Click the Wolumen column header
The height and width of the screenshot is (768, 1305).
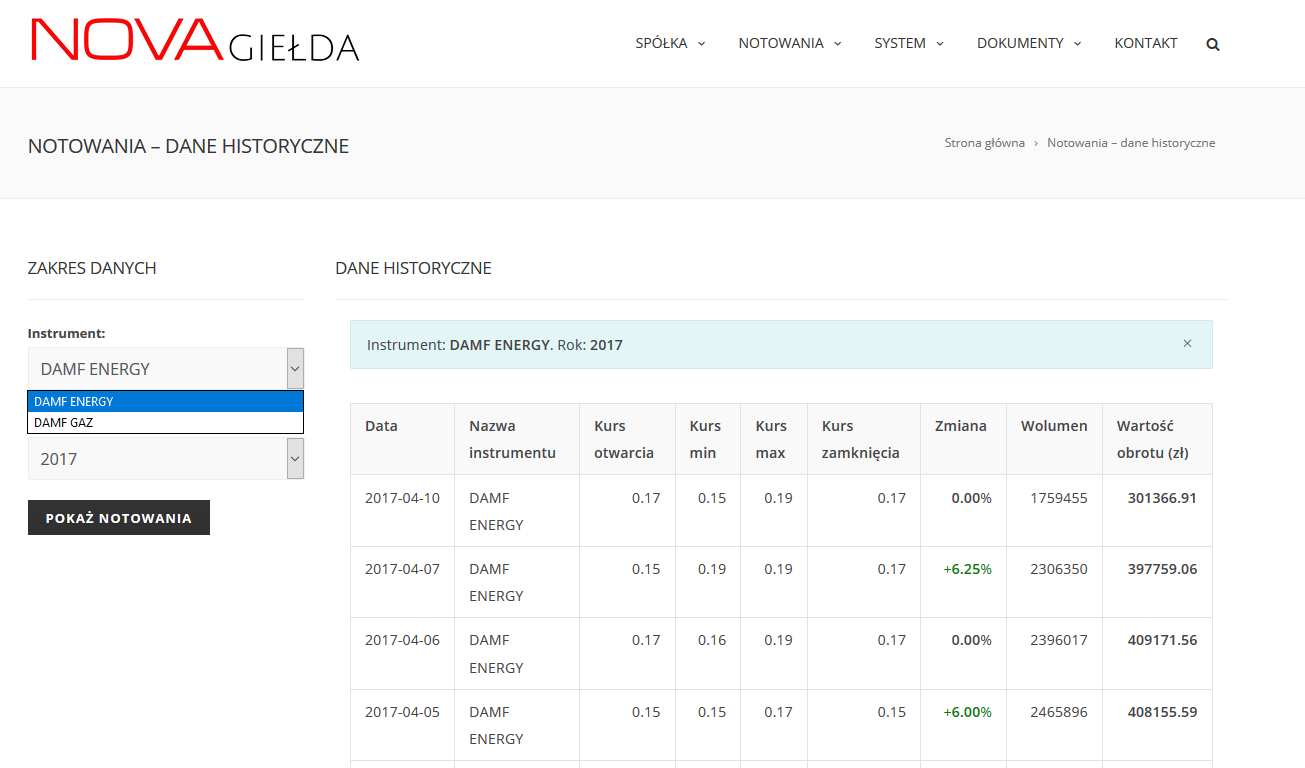[1054, 426]
